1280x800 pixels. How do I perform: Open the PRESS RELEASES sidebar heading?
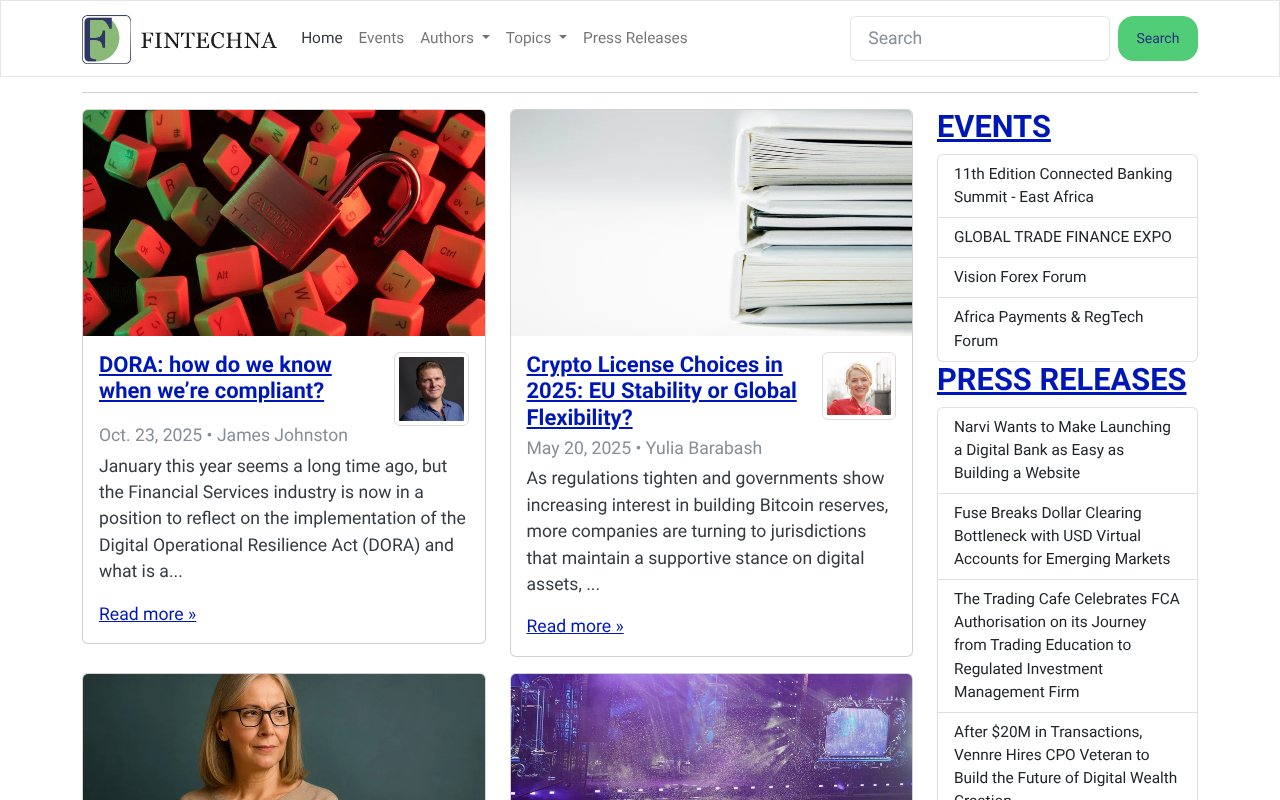(x=1062, y=380)
